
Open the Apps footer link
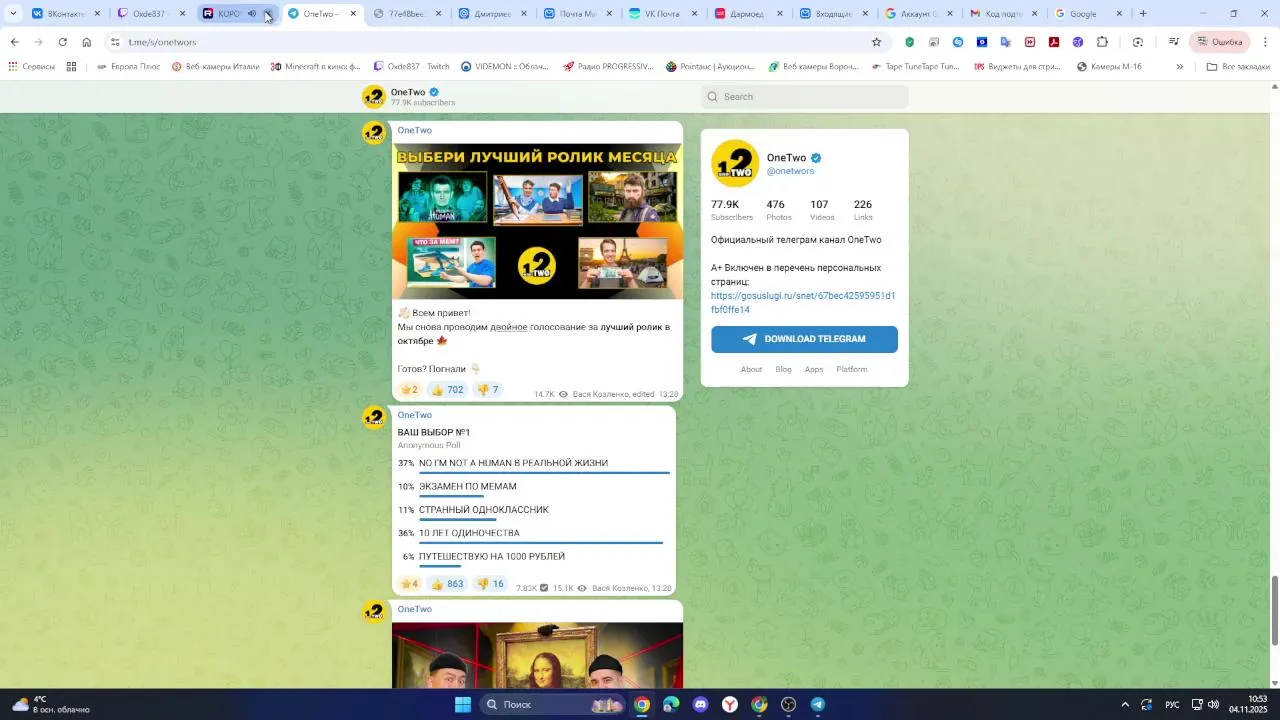click(x=814, y=370)
